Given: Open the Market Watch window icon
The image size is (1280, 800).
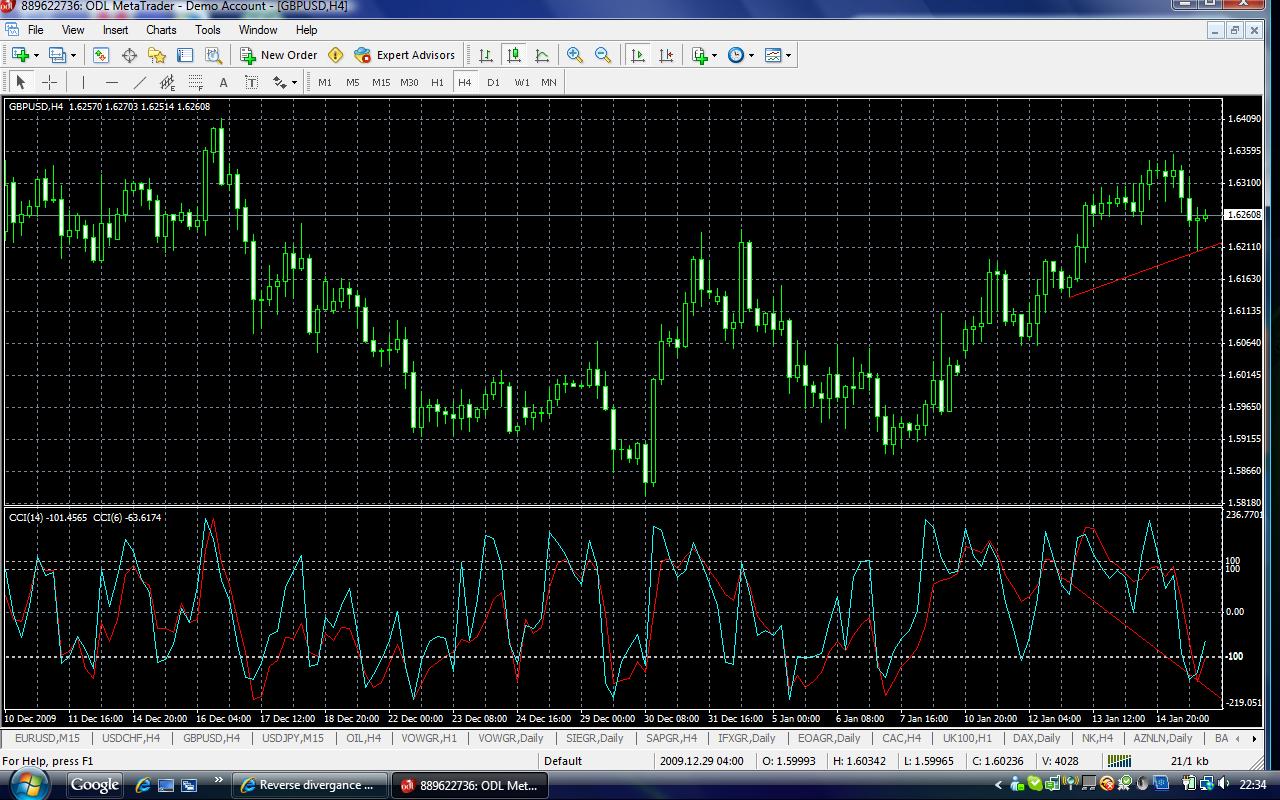Looking at the screenshot, I should (101, 55).
